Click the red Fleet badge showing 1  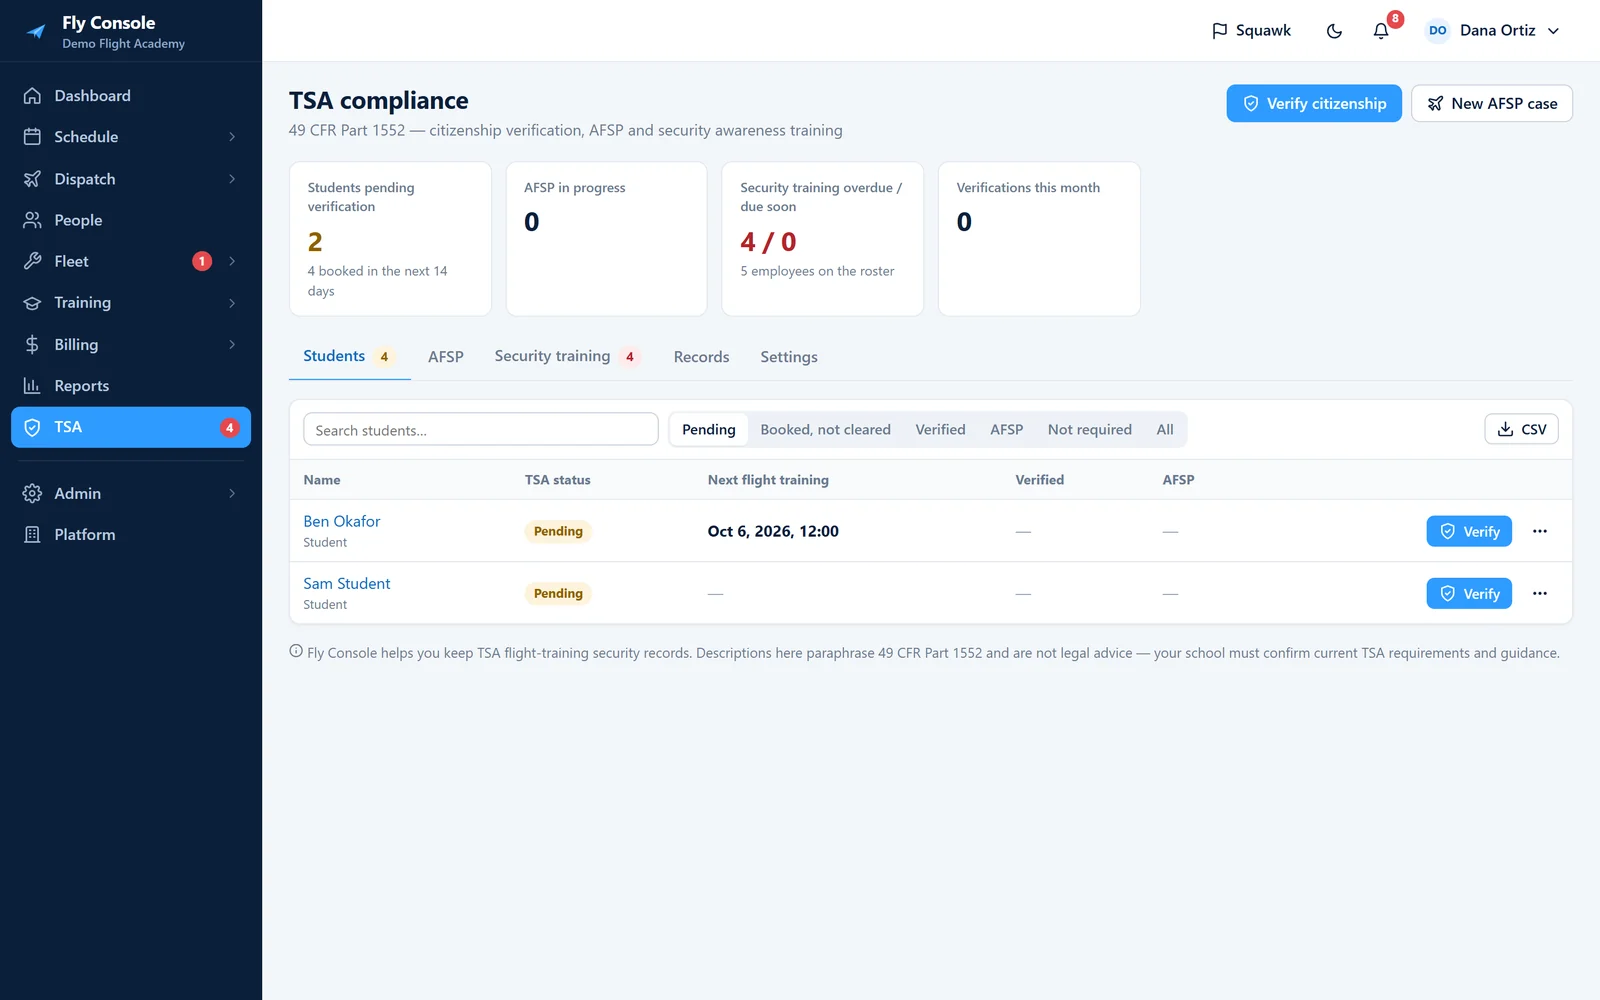tap(202, 261)
